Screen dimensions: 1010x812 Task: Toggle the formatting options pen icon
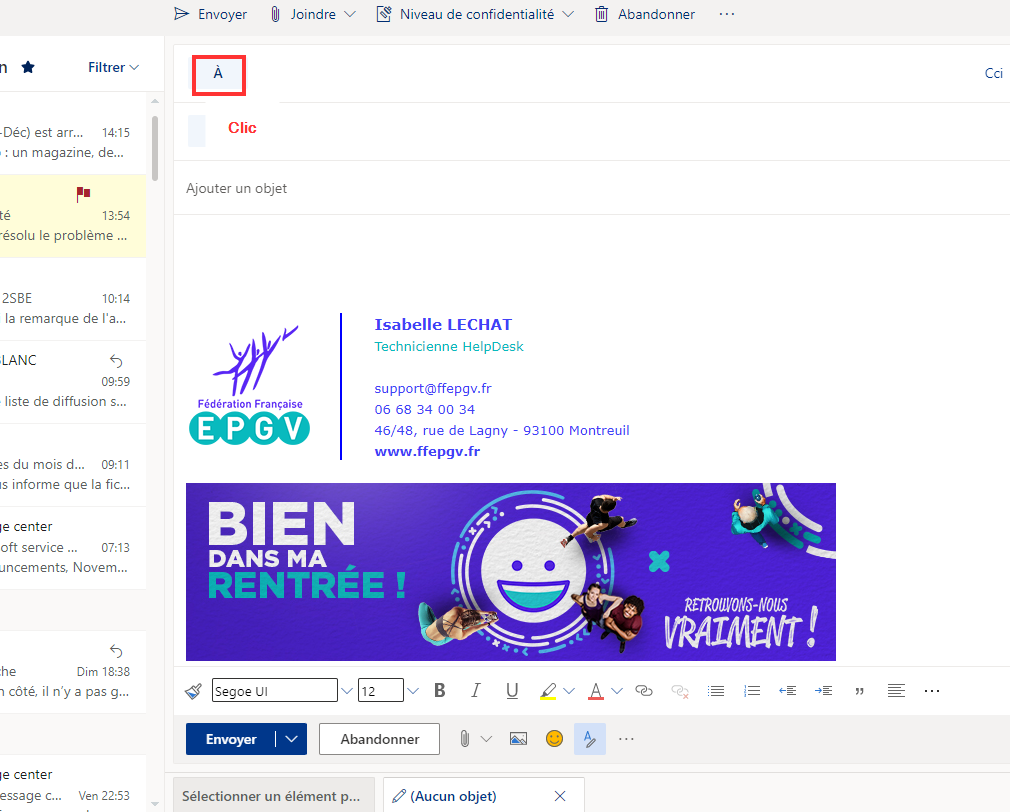[x=590, y=739]
